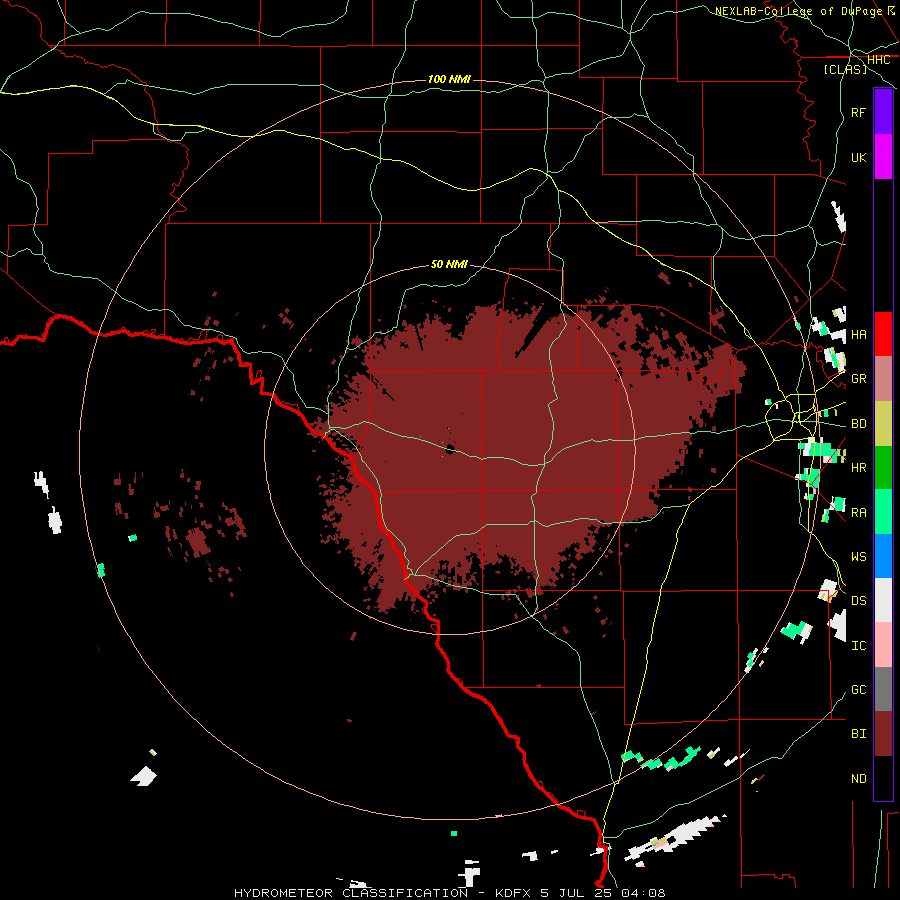
Task: Select the gray GC legend swatch
Action: (883, 689)
